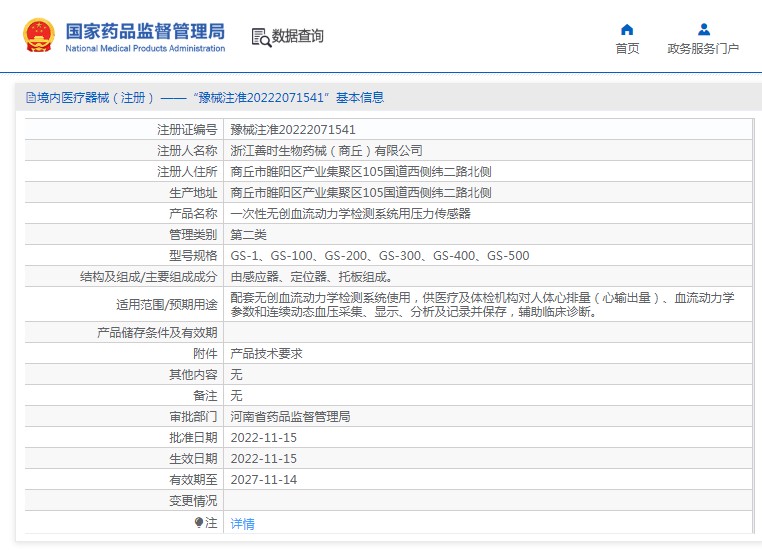Click the national emblem logo
The height and width of the screenshot is (550, 762).
(x=39, y=35)
